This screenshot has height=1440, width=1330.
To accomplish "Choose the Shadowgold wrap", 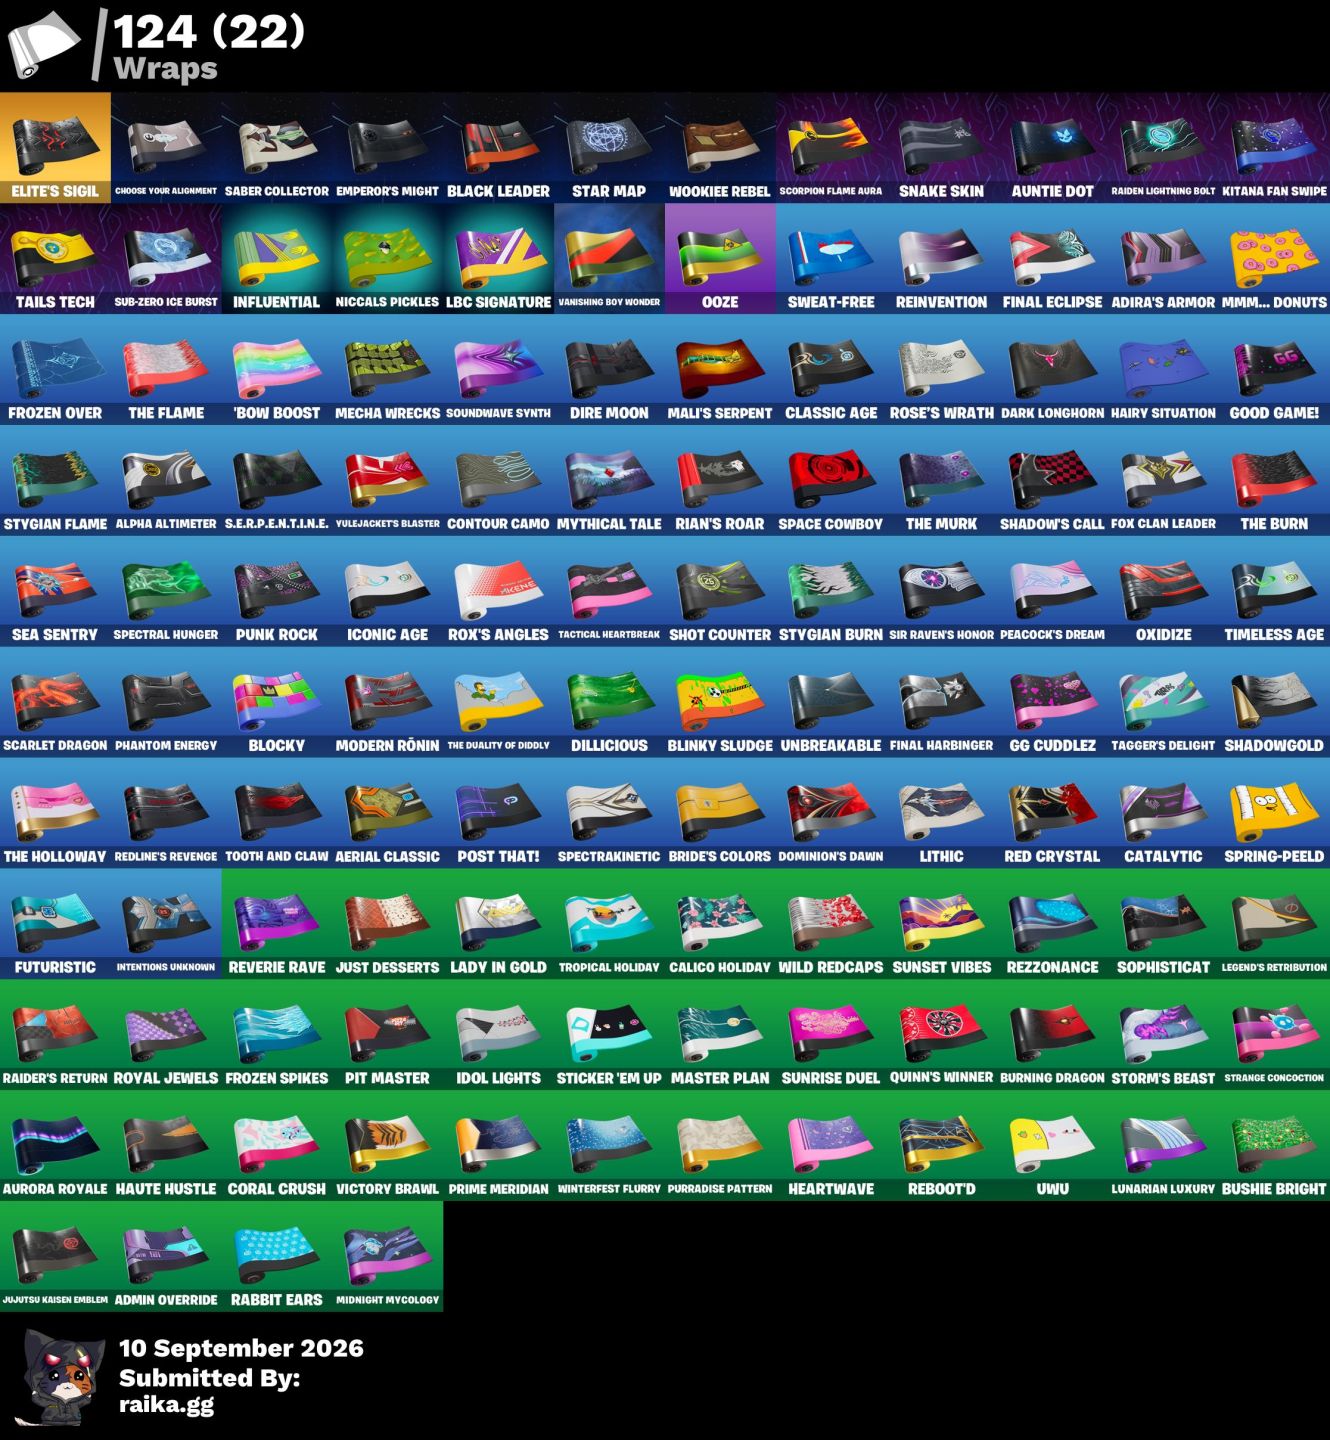I will click(1275, 703).
